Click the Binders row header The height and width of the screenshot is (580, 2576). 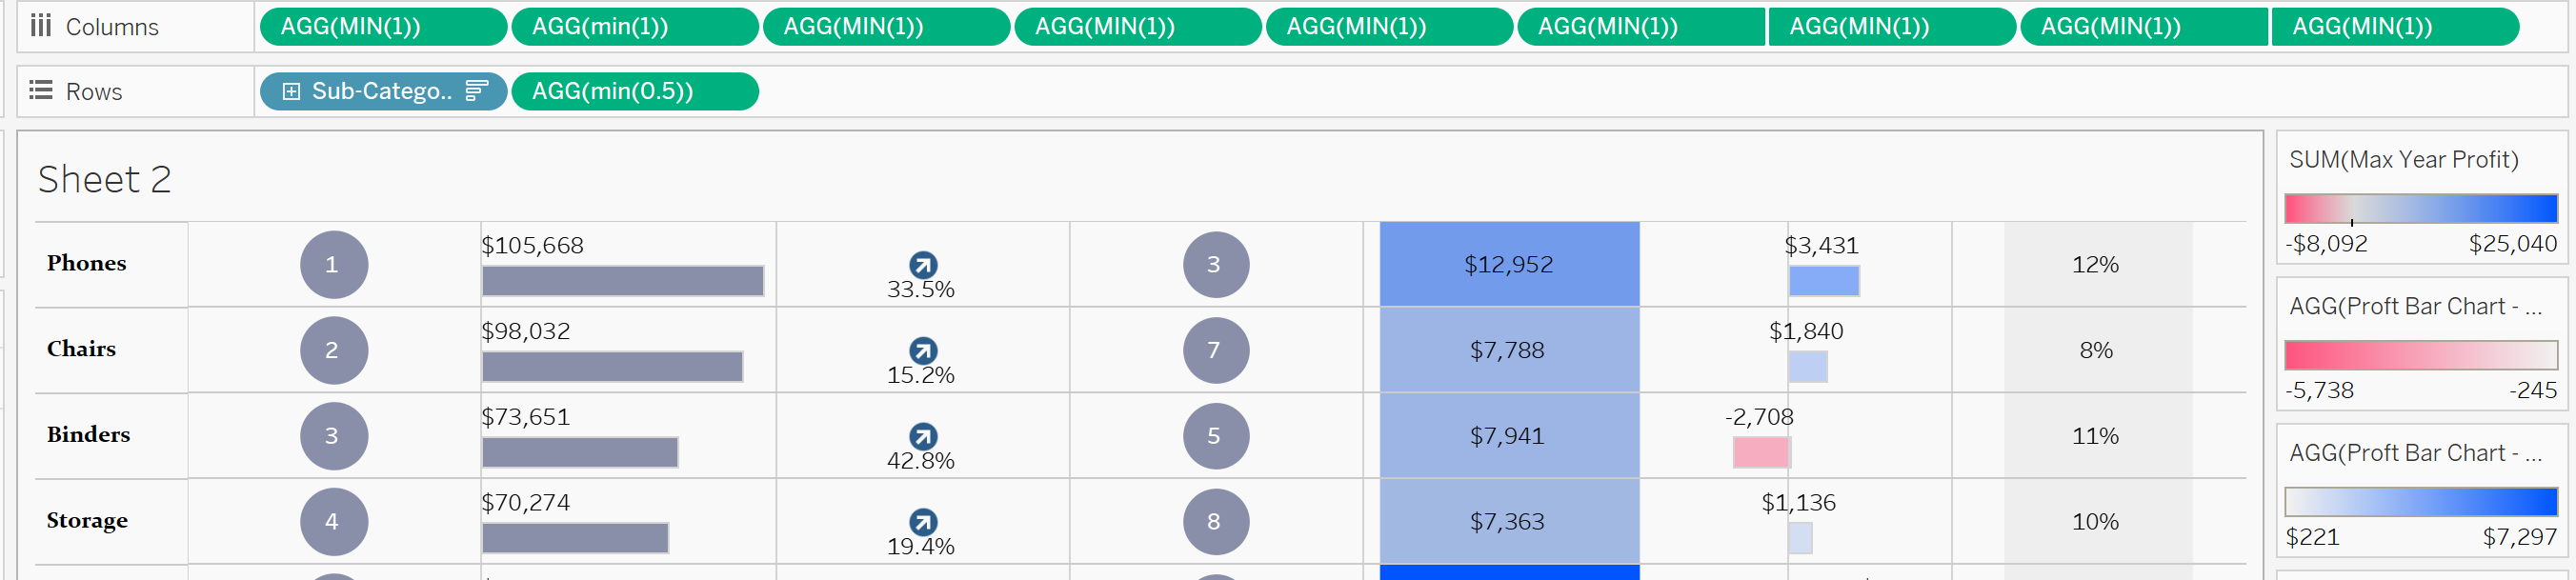point(89,435)
